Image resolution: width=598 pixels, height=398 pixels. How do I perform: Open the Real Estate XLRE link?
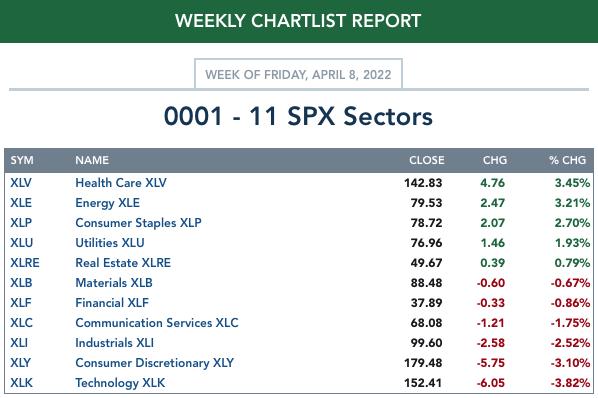pyautogui.click(x=123, y=263)
